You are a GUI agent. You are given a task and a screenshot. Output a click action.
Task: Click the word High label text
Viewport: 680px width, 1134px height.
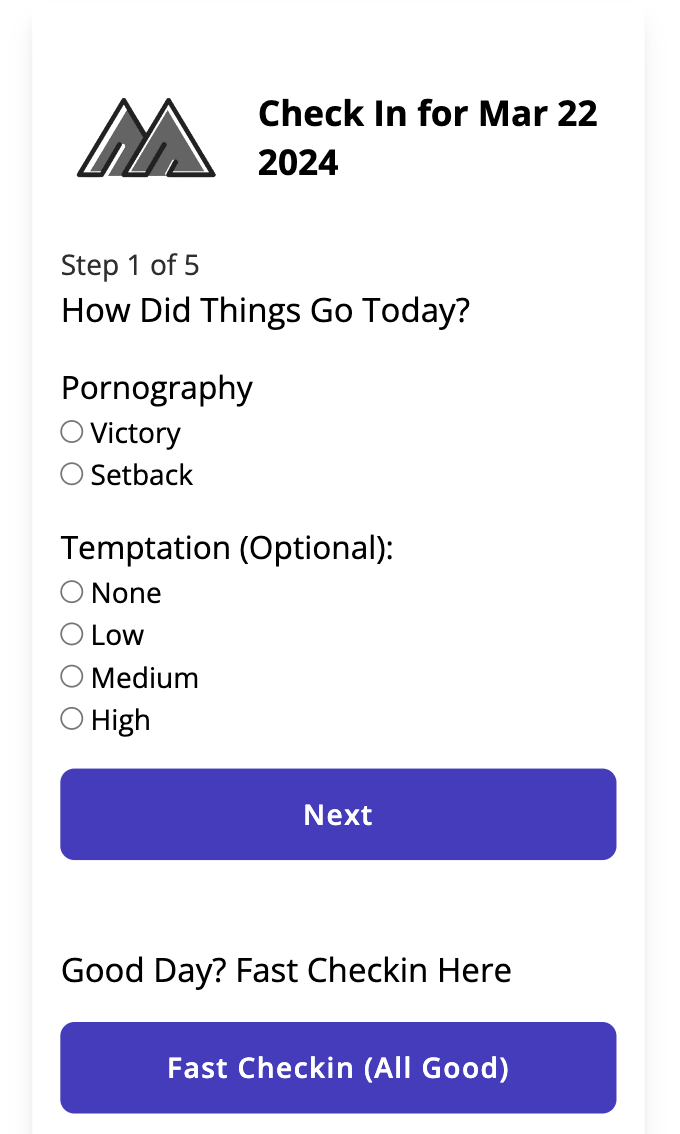121,721
